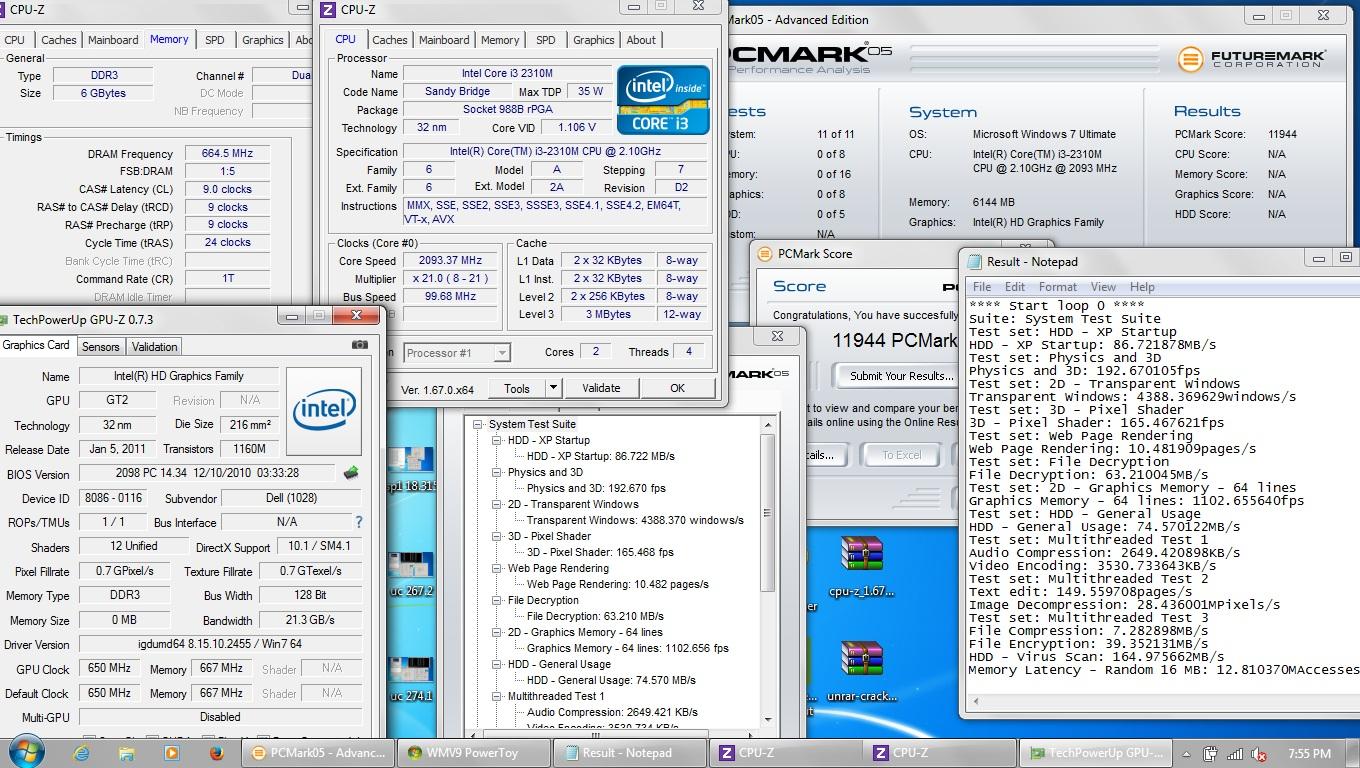Click the Validate button in CPU-Z

tap(601, 388)
